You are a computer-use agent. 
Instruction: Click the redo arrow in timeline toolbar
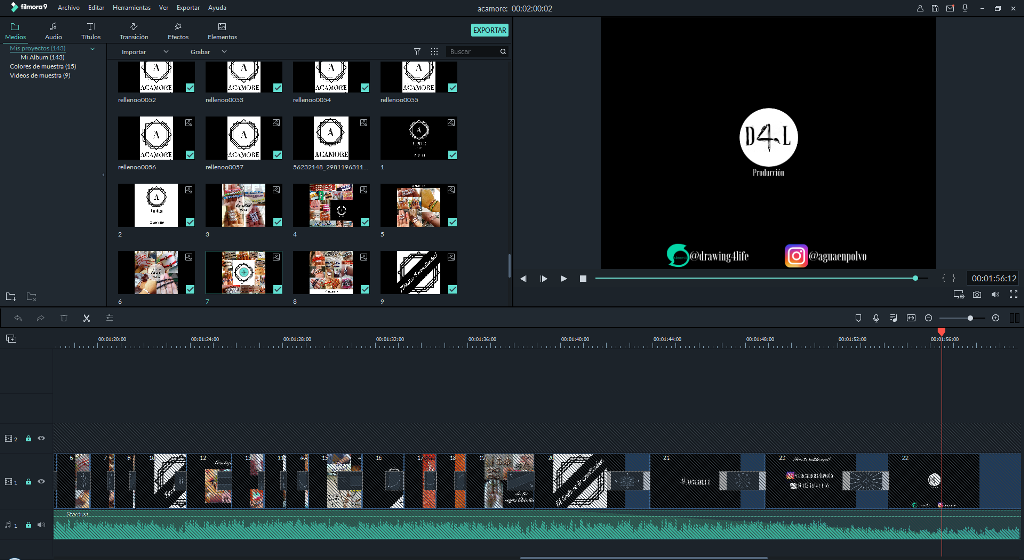(40, 318)
